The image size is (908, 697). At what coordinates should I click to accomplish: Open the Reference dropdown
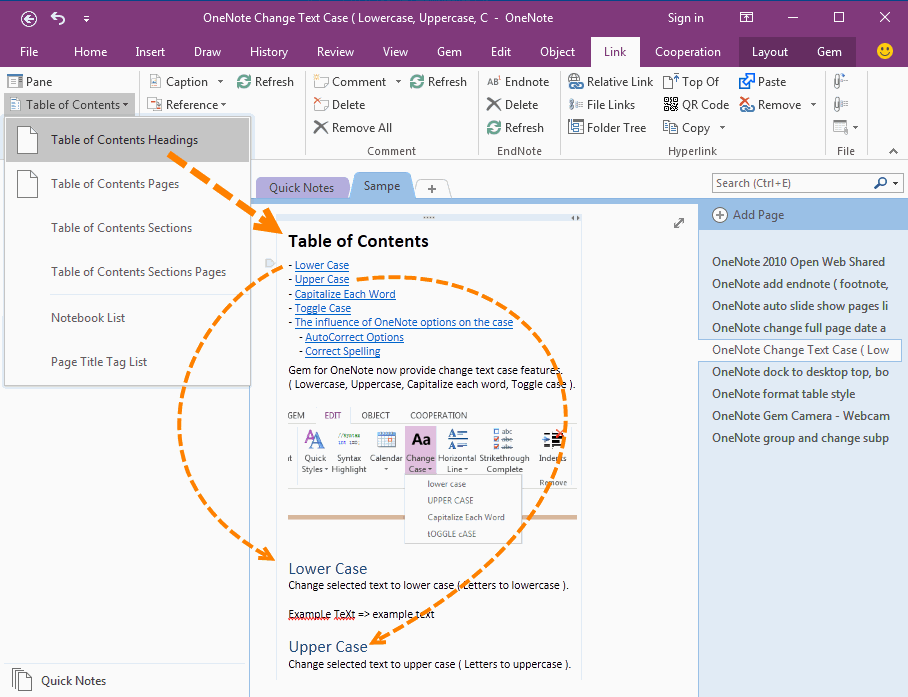pyautogui.click(x=186, y=105)
